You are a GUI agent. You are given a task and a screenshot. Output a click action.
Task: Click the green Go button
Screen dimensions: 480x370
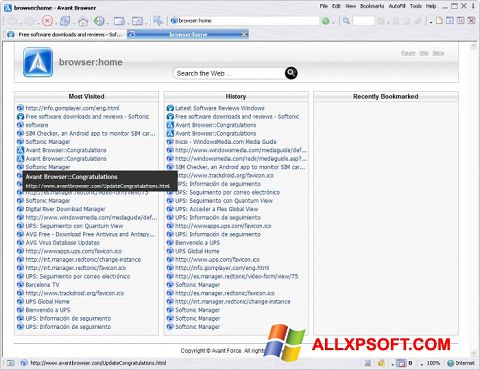tap(325, 21)
